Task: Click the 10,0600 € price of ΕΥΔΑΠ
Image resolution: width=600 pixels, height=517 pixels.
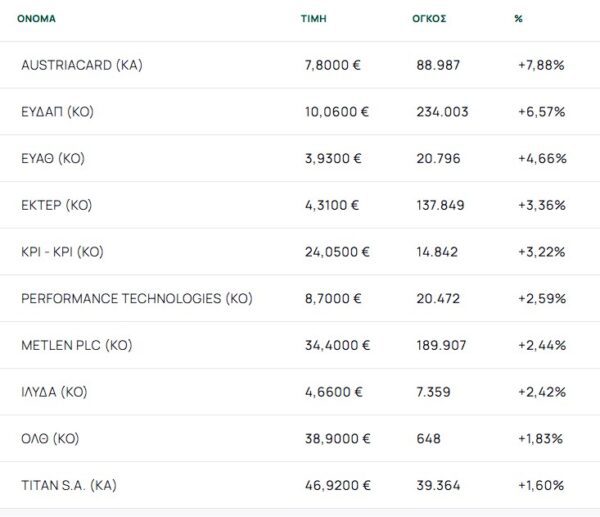Action: point(337,112)
